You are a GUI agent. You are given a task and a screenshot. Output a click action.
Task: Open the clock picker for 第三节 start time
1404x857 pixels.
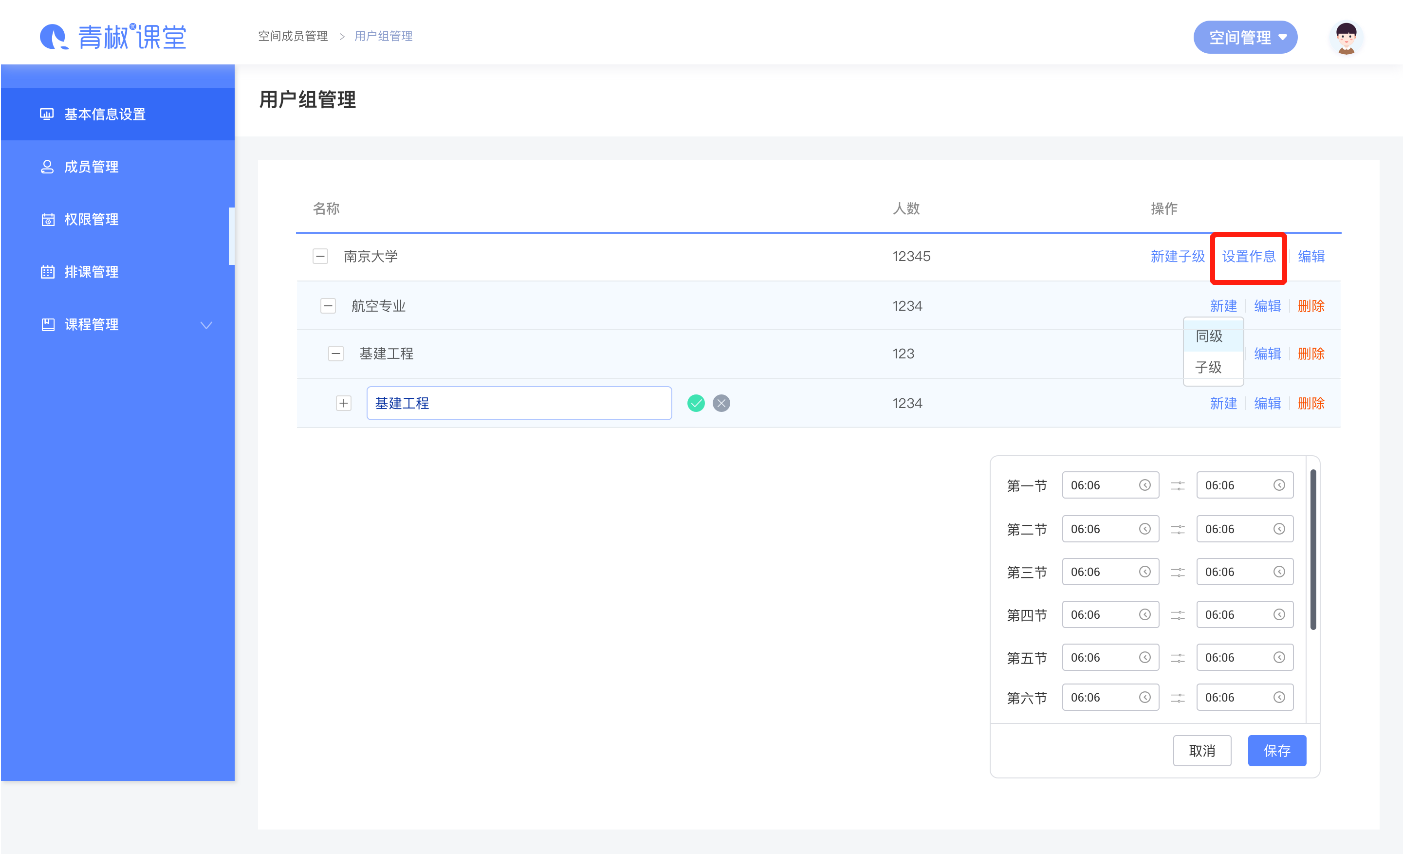tap(1145, 572)
